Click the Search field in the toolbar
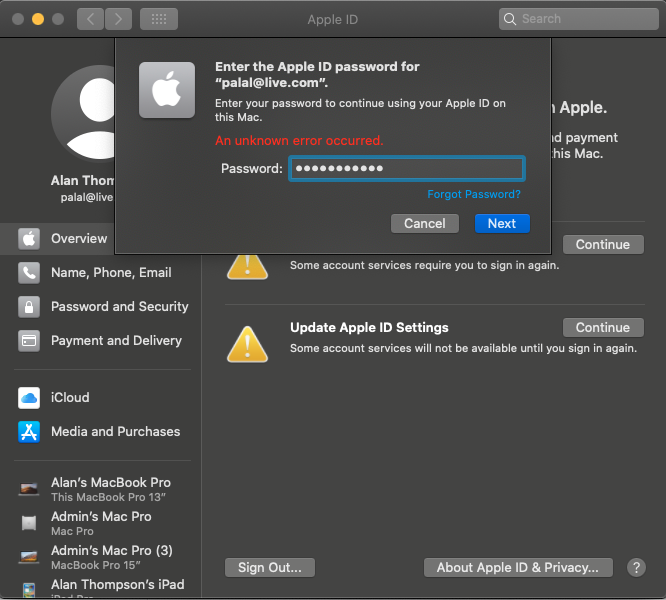 click(x=579, y=19)
